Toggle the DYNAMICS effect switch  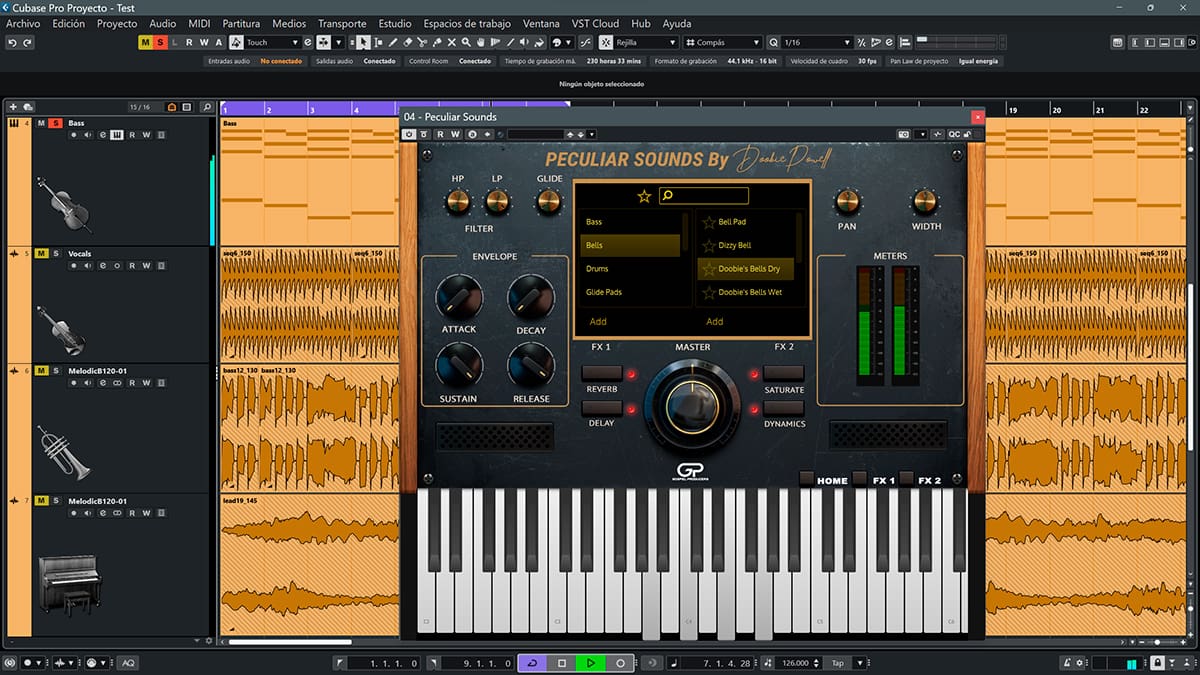point(783,408)
